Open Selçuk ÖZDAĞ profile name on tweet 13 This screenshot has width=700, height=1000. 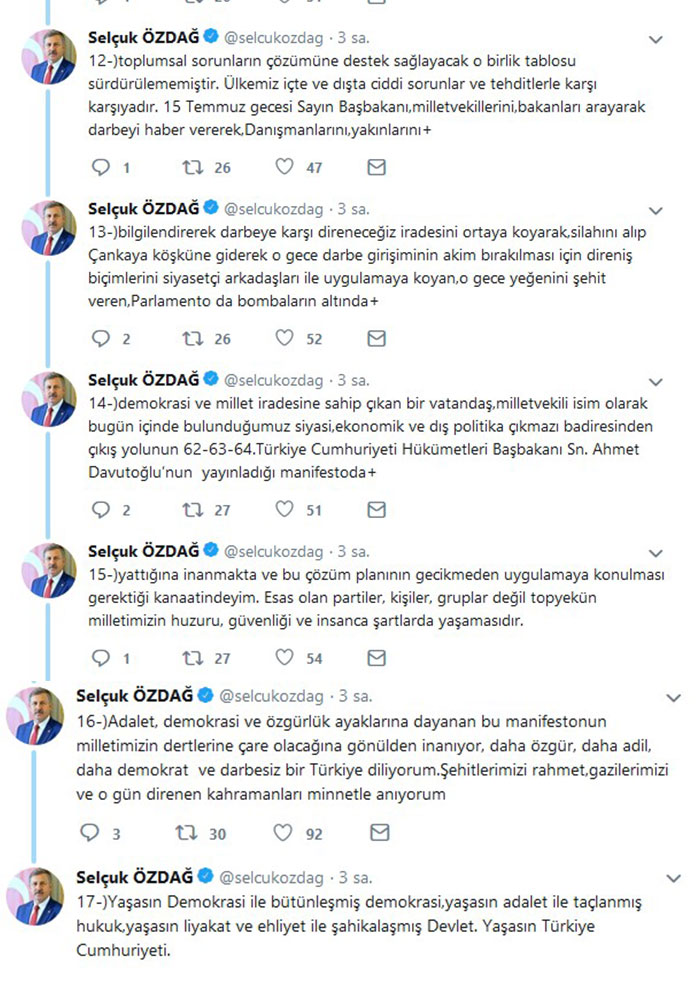(143, 209)
